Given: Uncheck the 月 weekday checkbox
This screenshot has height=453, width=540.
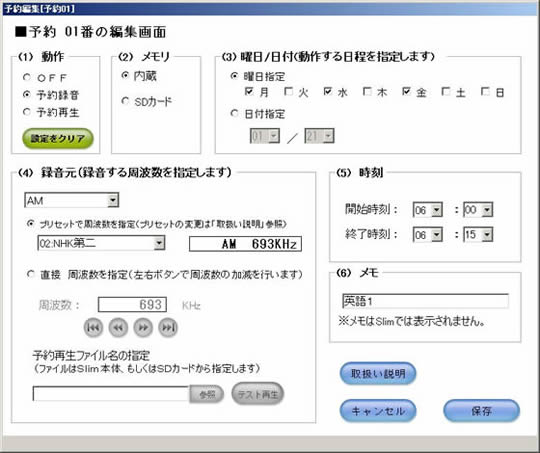Looking at the screenshot, I should pos(249,92).
